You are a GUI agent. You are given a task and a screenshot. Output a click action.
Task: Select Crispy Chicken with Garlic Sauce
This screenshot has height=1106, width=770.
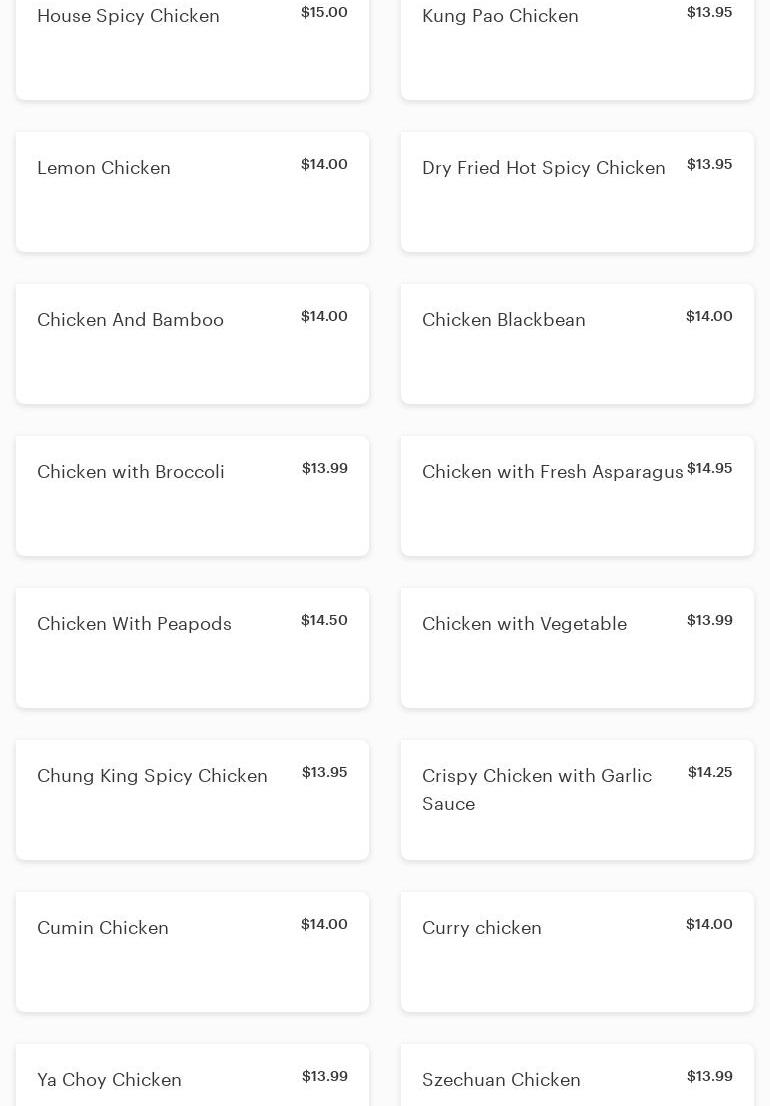(x=577, y=800)
